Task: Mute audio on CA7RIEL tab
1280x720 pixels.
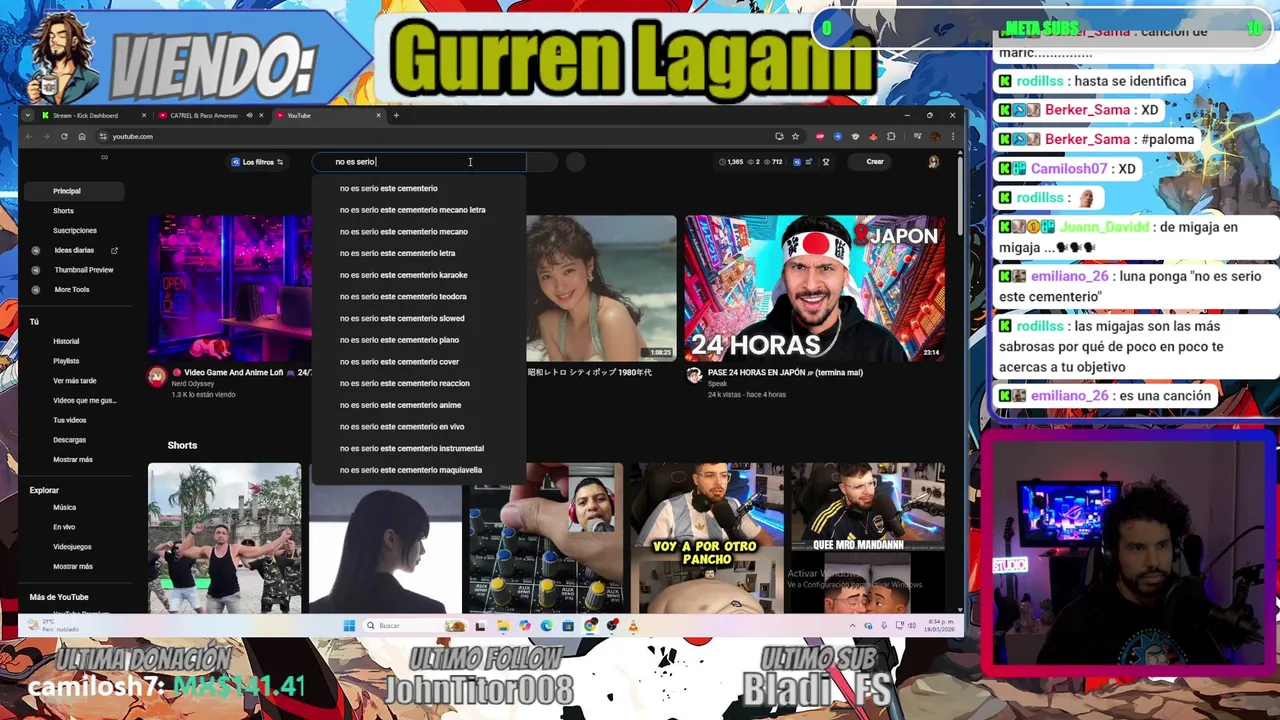Action: (x=249, y=115)
